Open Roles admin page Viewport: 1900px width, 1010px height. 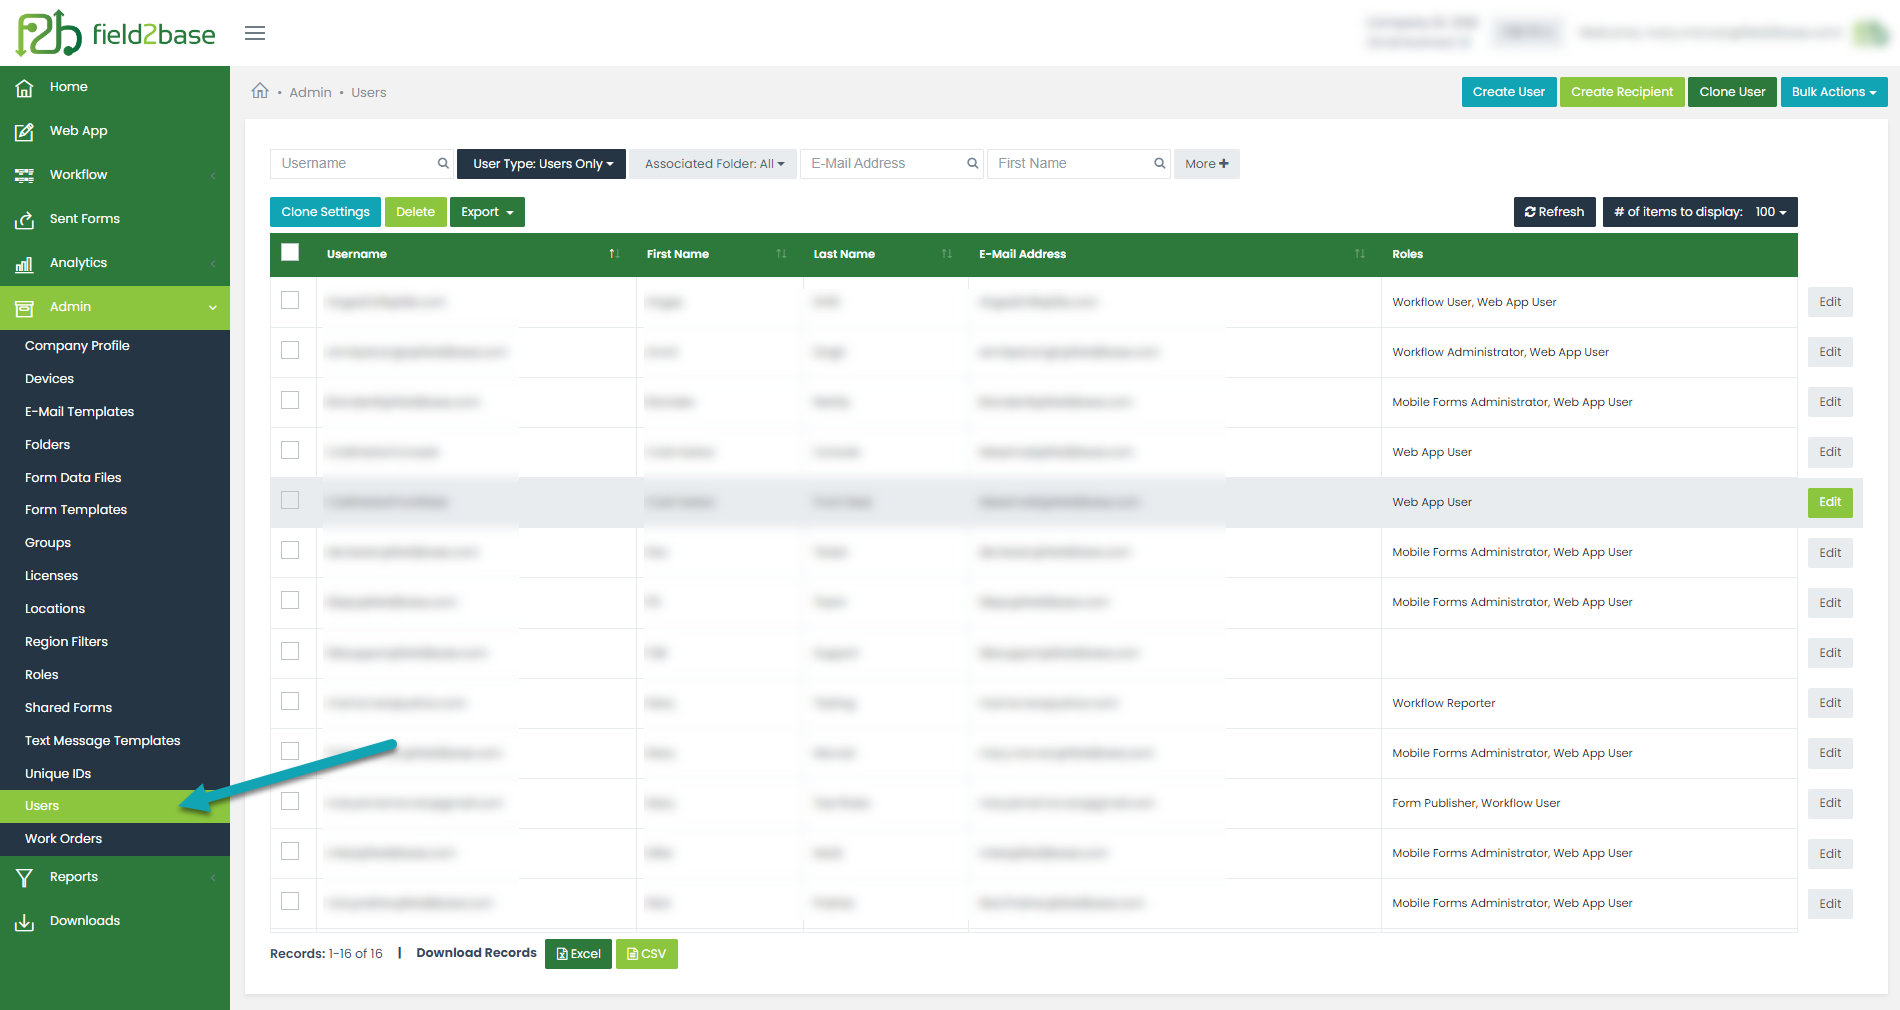[x=41, y=675]
